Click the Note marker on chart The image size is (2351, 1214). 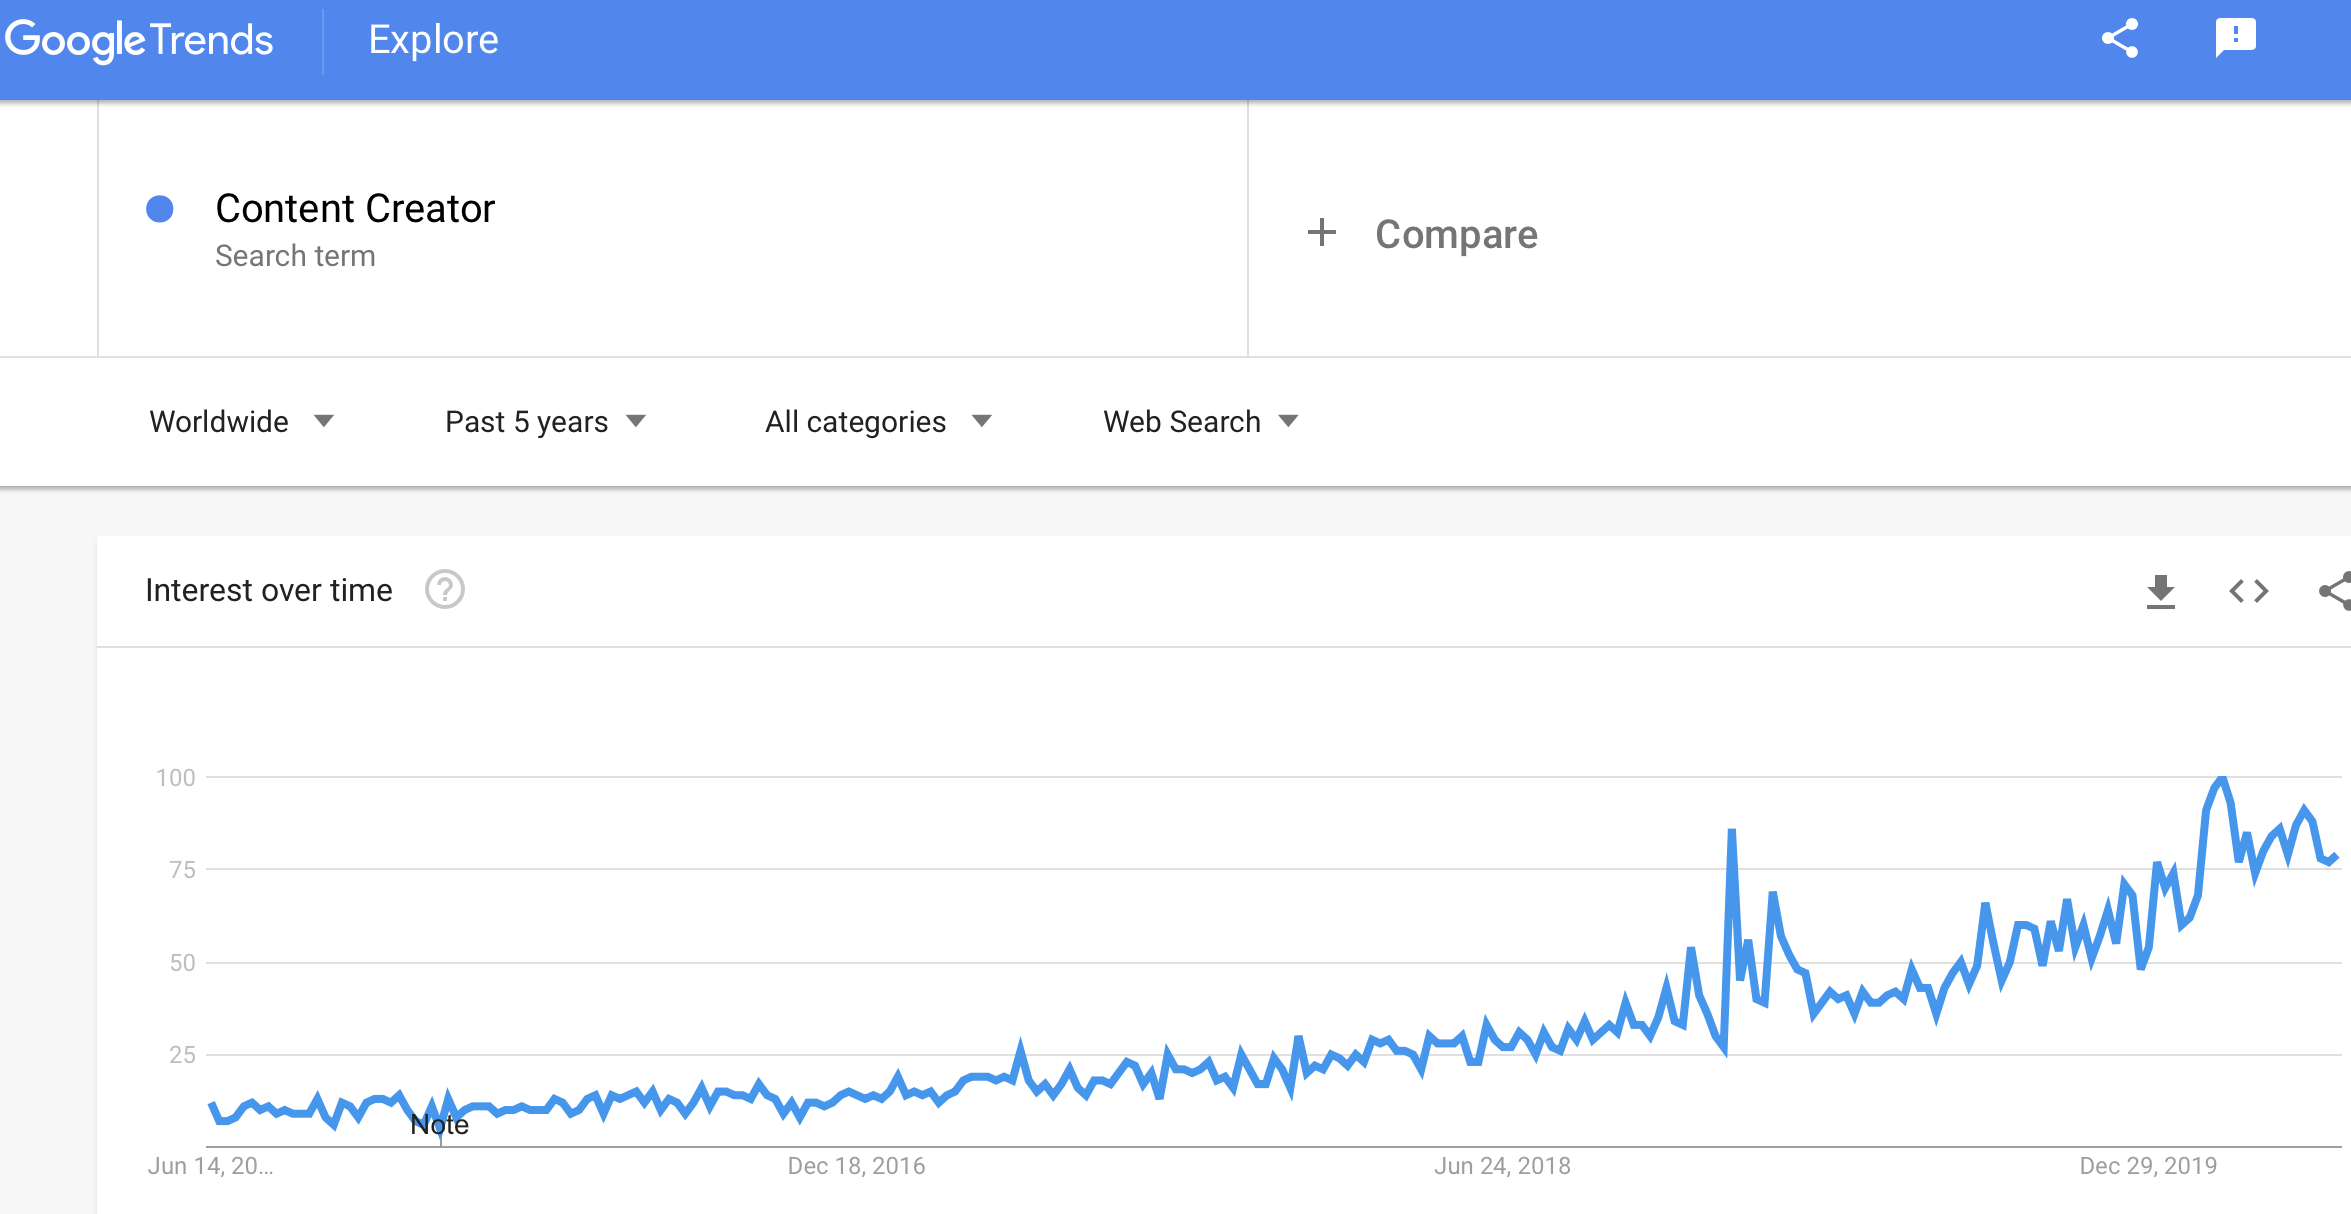(x=440, y=1125)
